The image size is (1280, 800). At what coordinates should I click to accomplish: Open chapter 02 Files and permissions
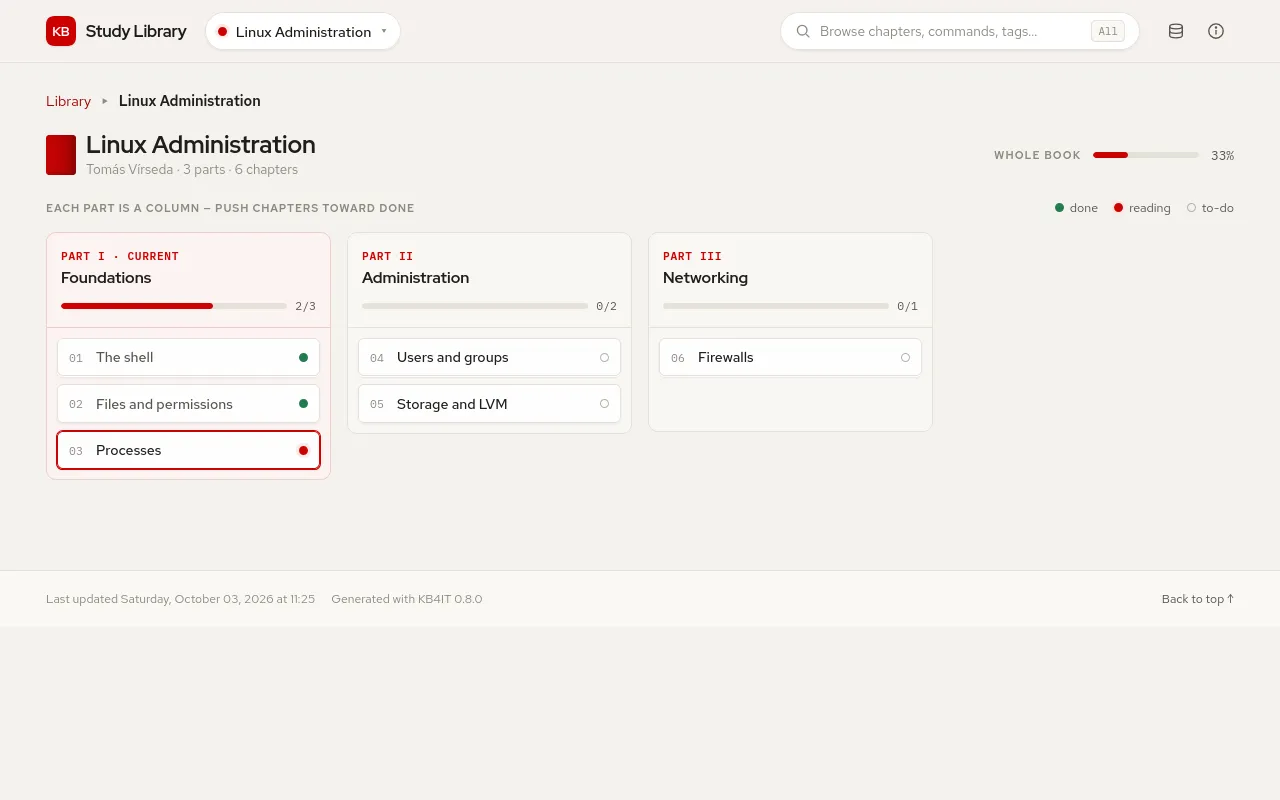pos(188,404)
